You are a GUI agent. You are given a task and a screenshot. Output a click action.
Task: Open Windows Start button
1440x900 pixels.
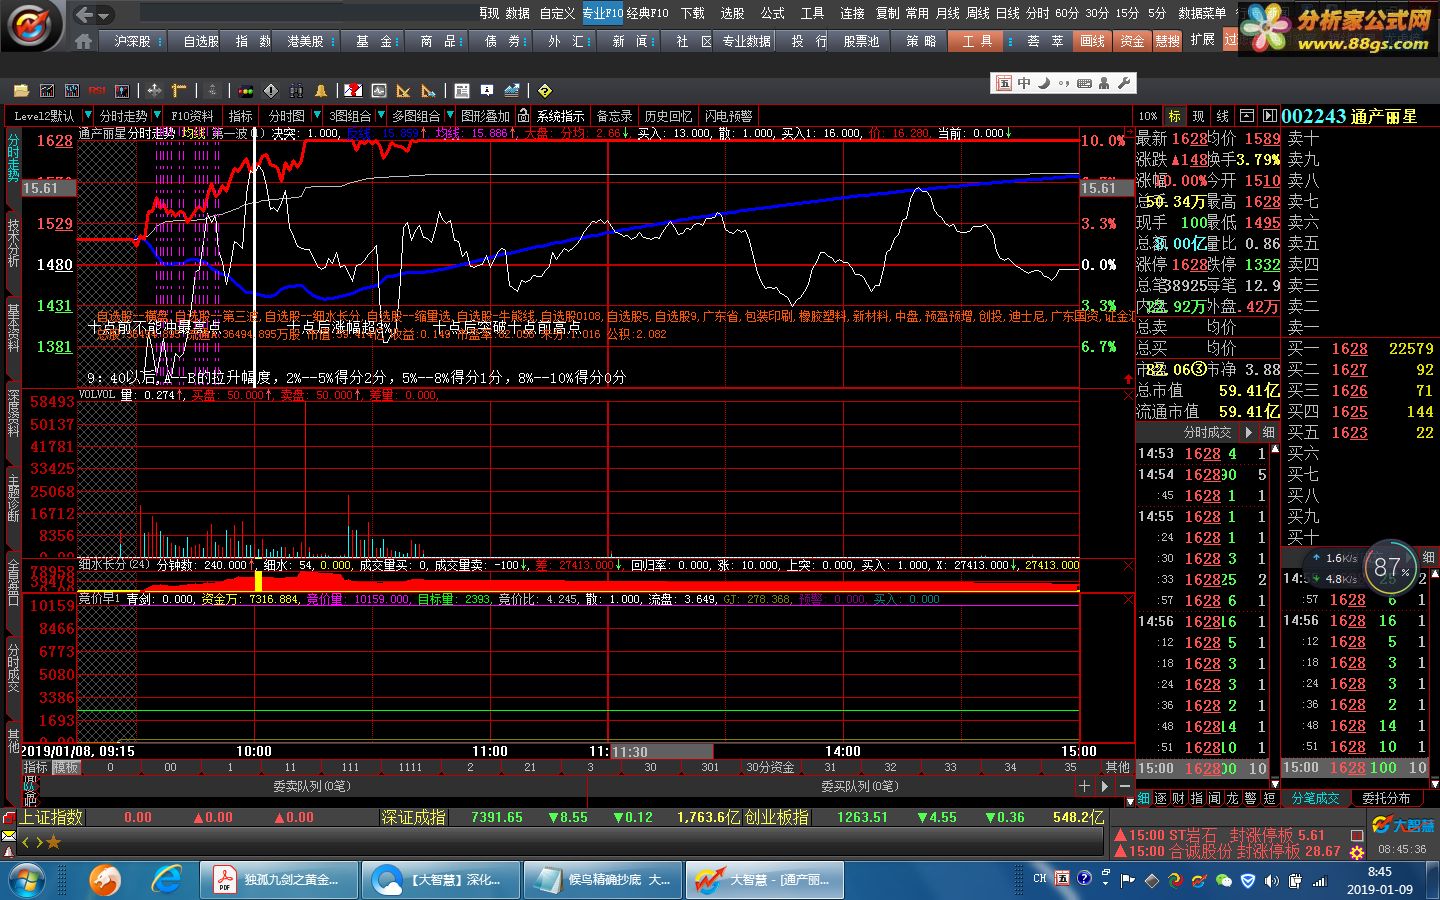(x=27, y=880)
